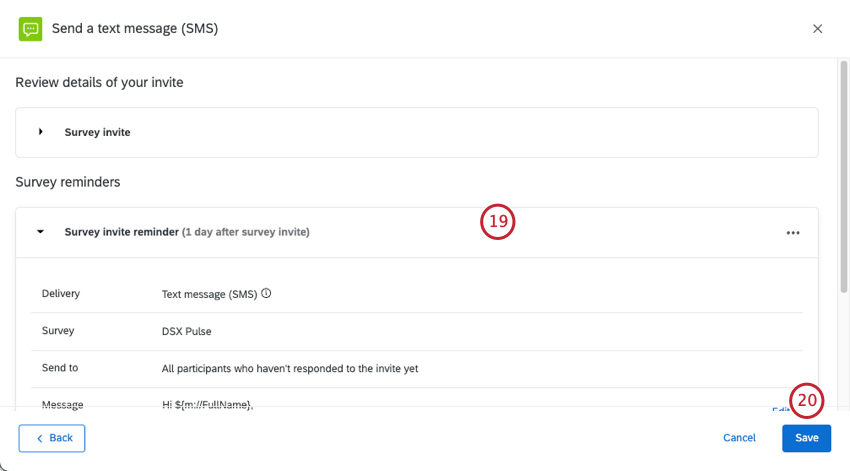The width and height of the screenshot is (850, 471).
Task: Click the Send to participants description
Action: click(289, 368)
